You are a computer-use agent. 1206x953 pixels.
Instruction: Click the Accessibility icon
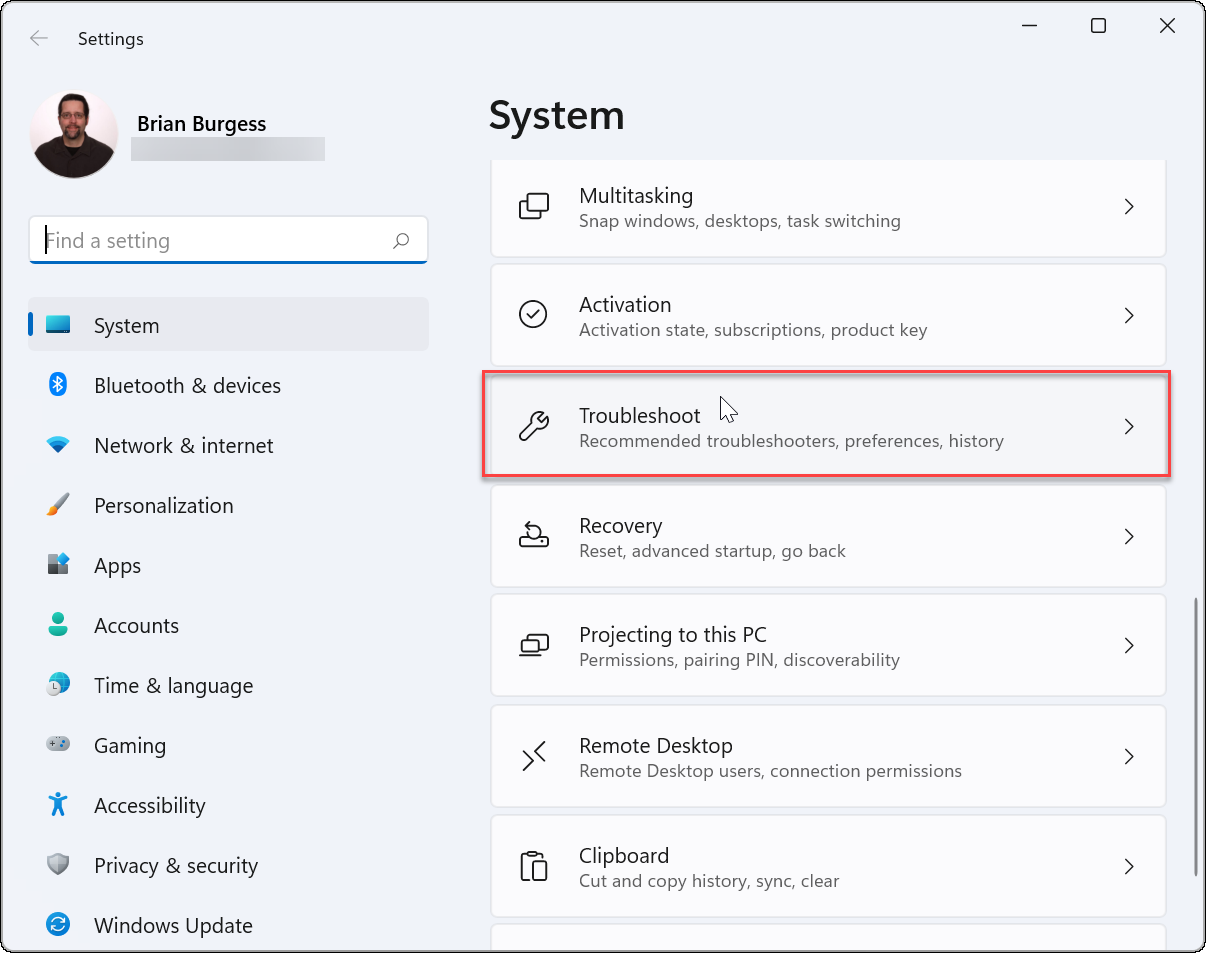[58, 805]
